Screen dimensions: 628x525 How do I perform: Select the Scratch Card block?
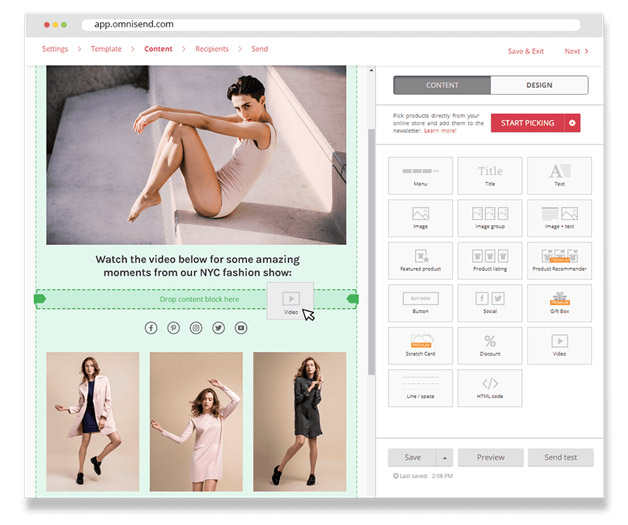pyautogui.click(x=420, y=346)
